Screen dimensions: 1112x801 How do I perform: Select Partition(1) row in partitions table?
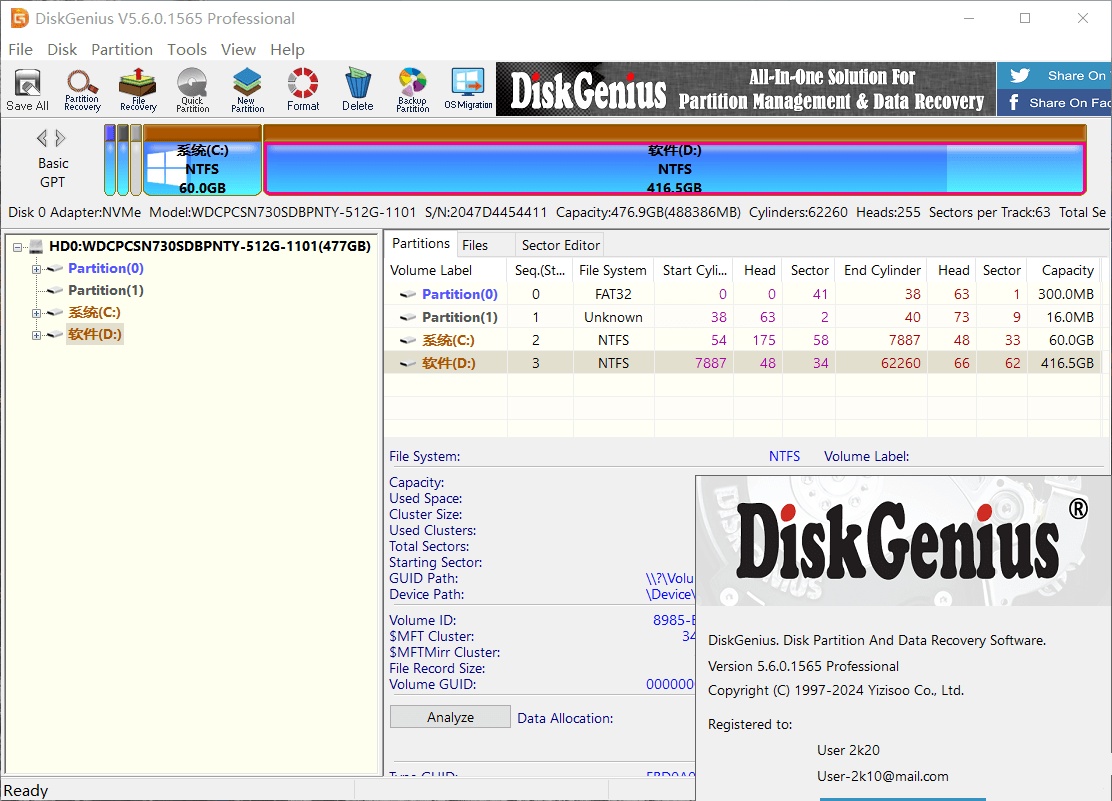click(x=743, y=317)
